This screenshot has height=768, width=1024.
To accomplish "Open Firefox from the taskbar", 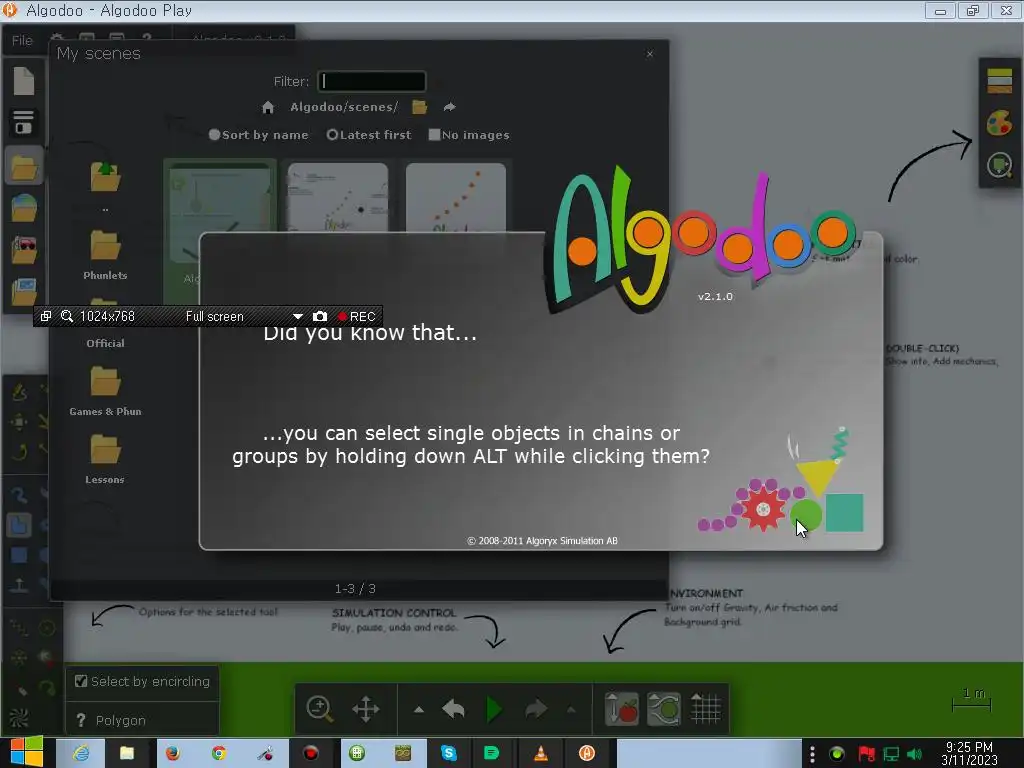I will pos(173,753).
